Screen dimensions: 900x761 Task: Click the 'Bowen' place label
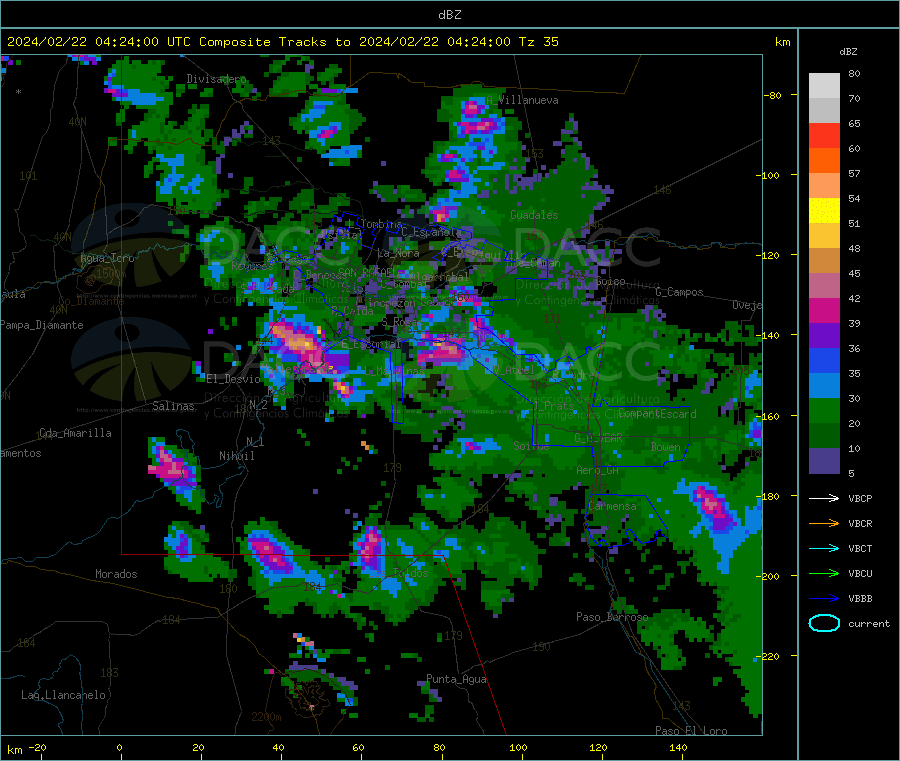(x=666, y=446)
